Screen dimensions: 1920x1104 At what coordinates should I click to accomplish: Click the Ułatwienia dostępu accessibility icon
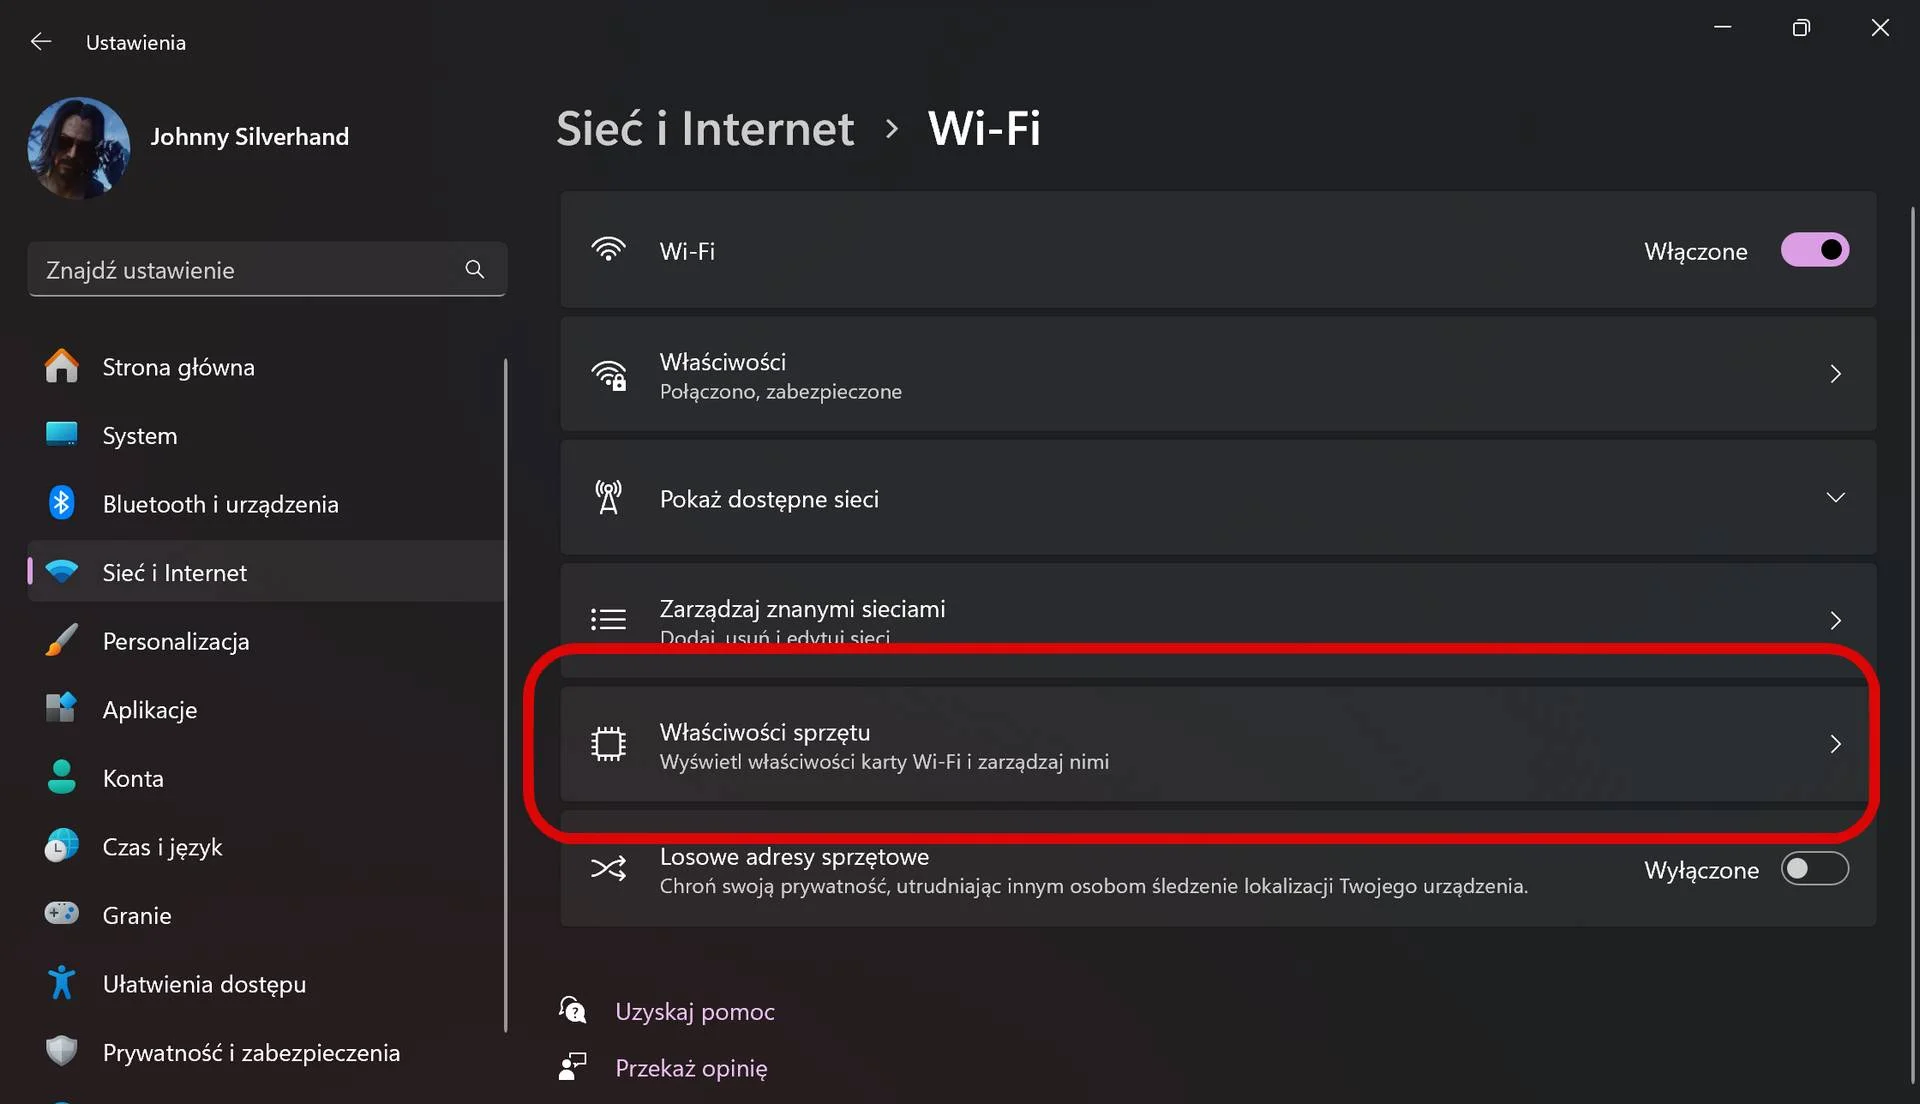[62, 983]
